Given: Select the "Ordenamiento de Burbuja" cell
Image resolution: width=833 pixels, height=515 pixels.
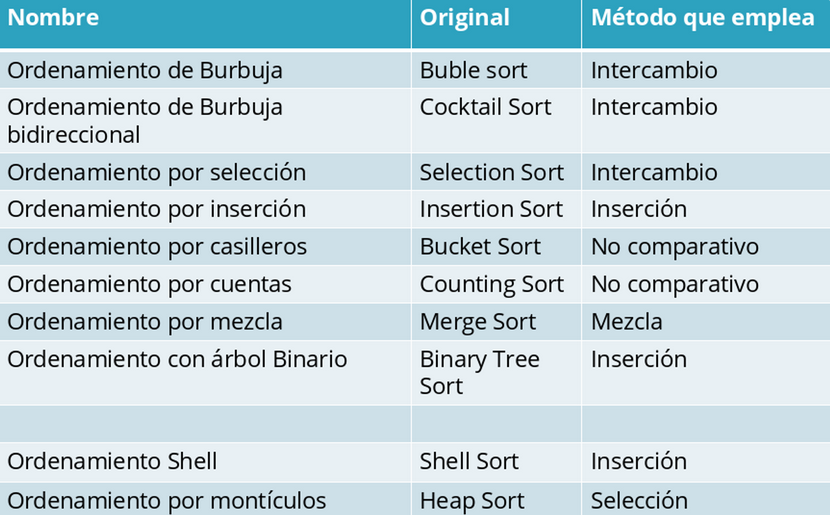Looking at the screenshot, I should [x=145, y=71].
